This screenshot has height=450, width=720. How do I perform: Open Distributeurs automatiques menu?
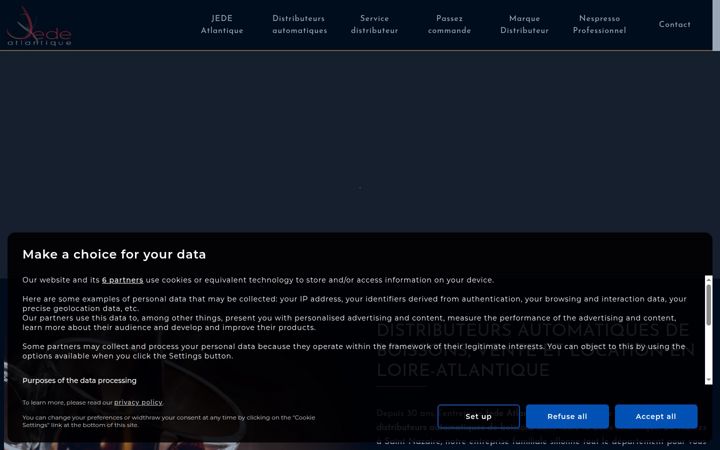point(299,24)
